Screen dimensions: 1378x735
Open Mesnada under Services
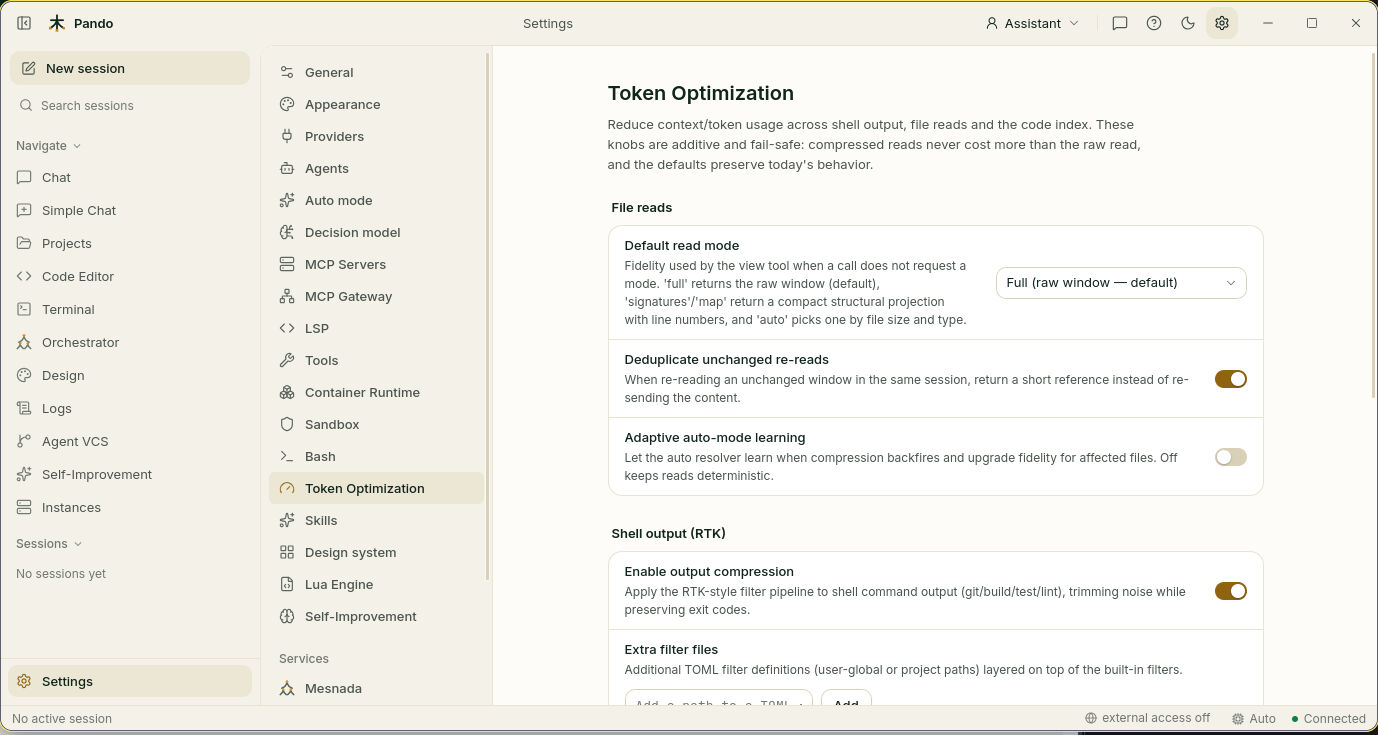coord(376,688)
